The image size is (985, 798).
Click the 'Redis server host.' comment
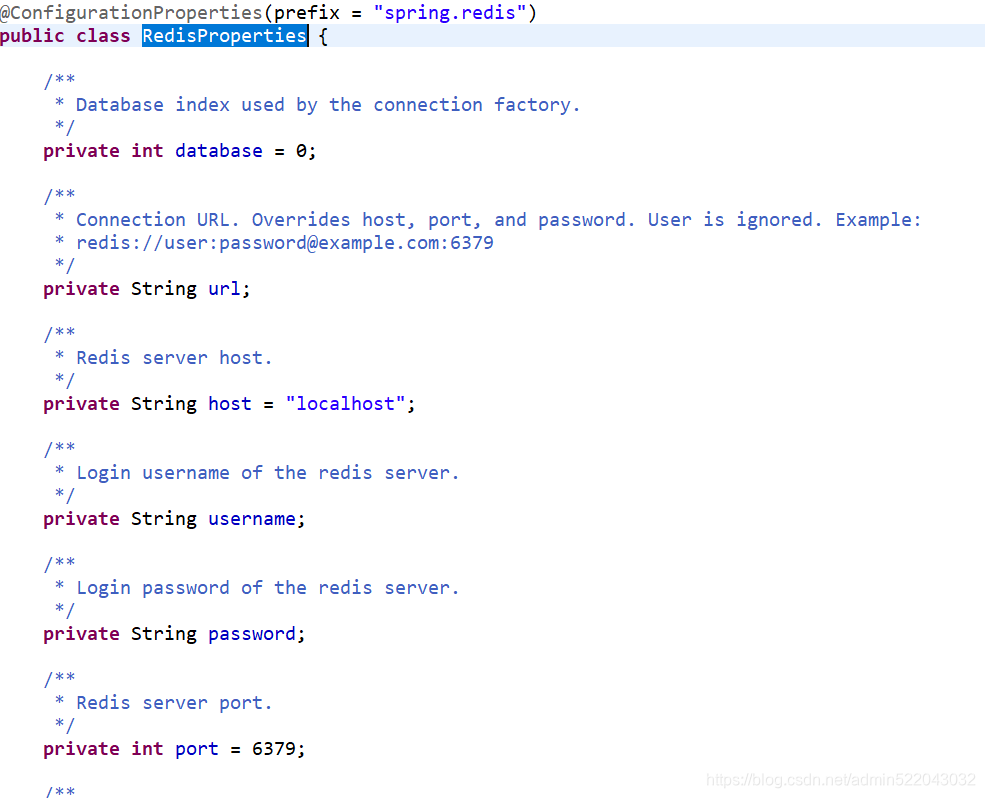174,358
